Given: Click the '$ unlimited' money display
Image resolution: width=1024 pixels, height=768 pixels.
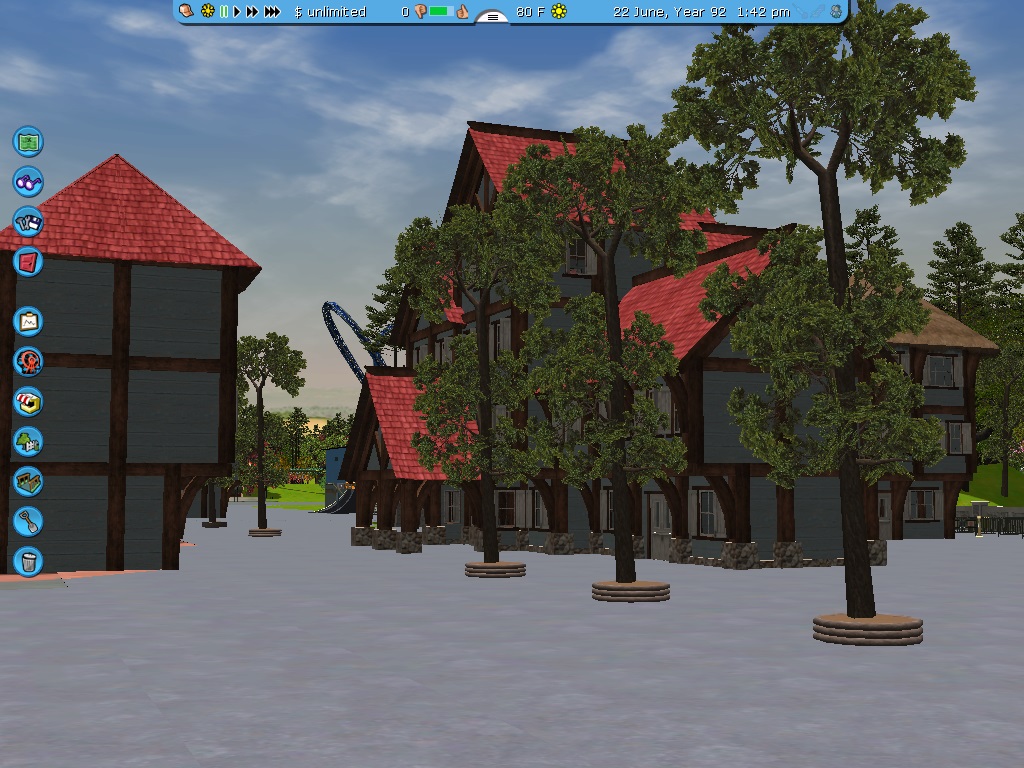Looking at the screenshot, I should point(331,12).
